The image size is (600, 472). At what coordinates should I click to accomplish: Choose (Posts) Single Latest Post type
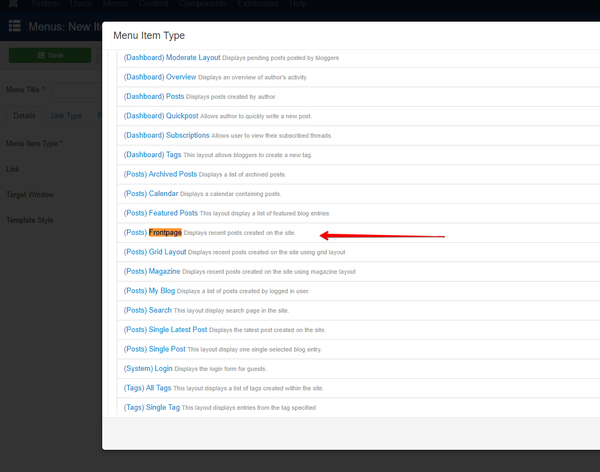coord(165,330)
